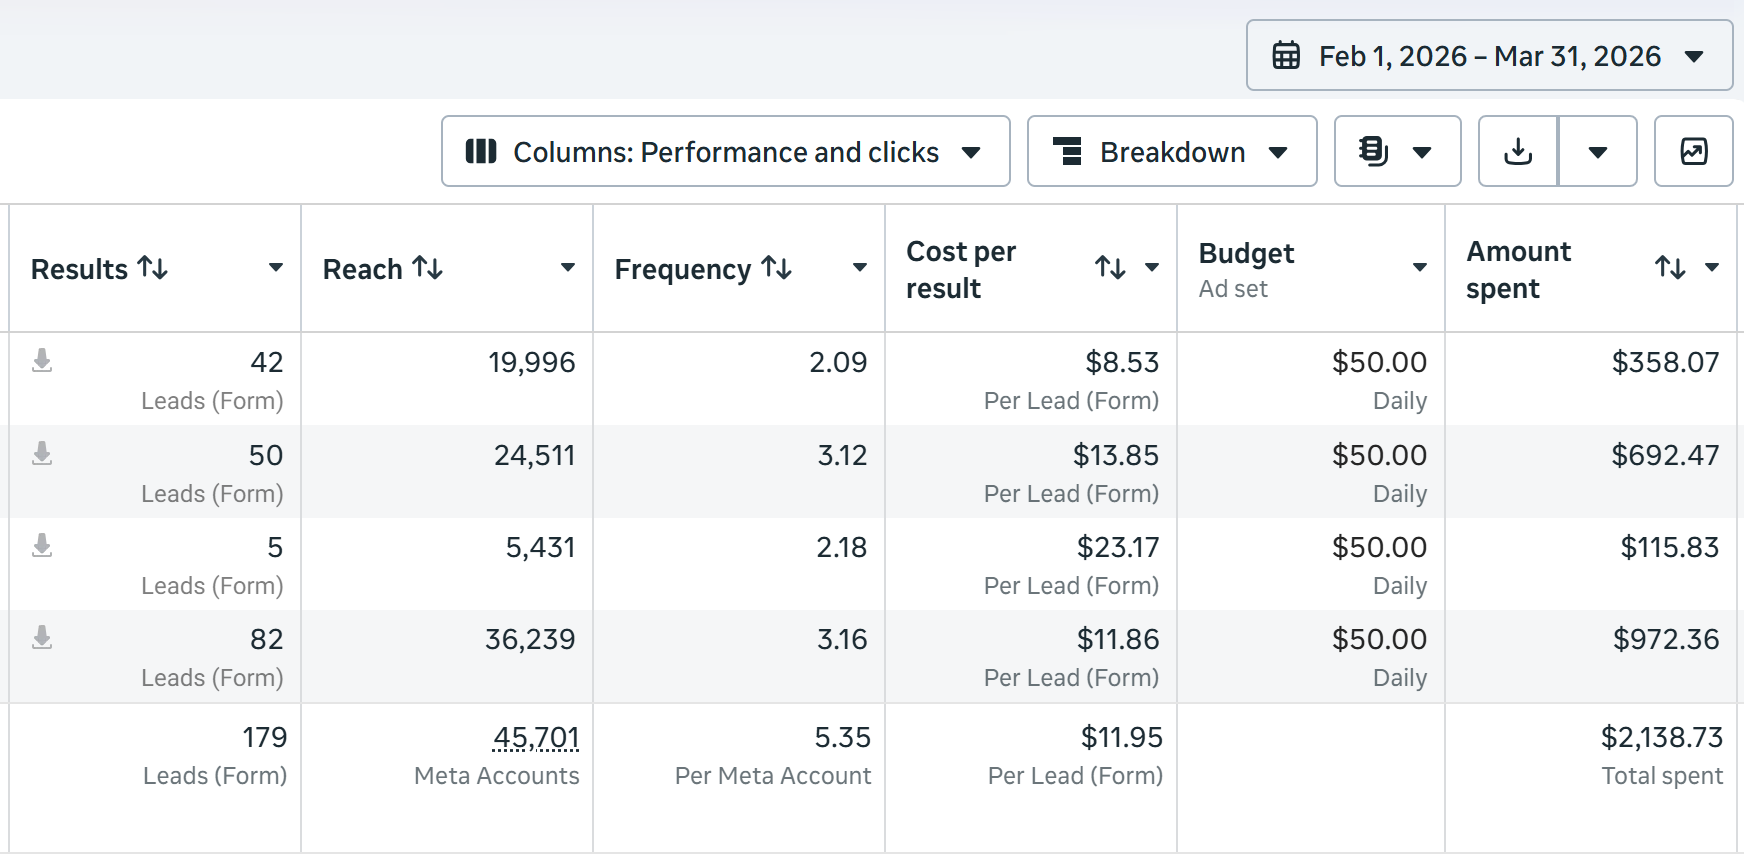
Task: Select the 5.35 total frequency value
Action: pyautogui.click(x=843, y=738)
